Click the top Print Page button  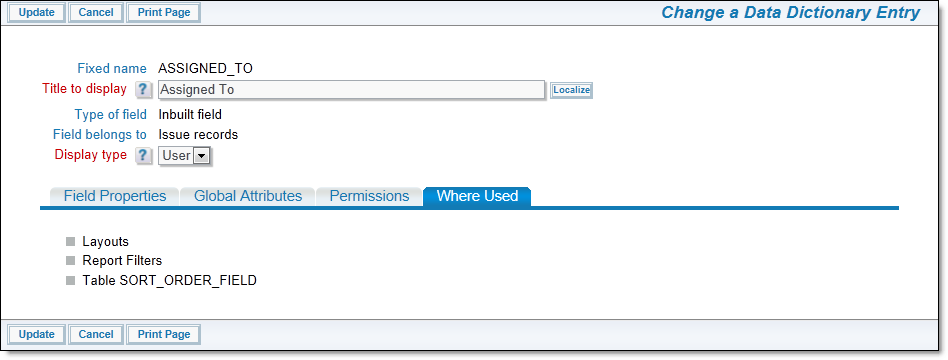(x=164, y=12)
